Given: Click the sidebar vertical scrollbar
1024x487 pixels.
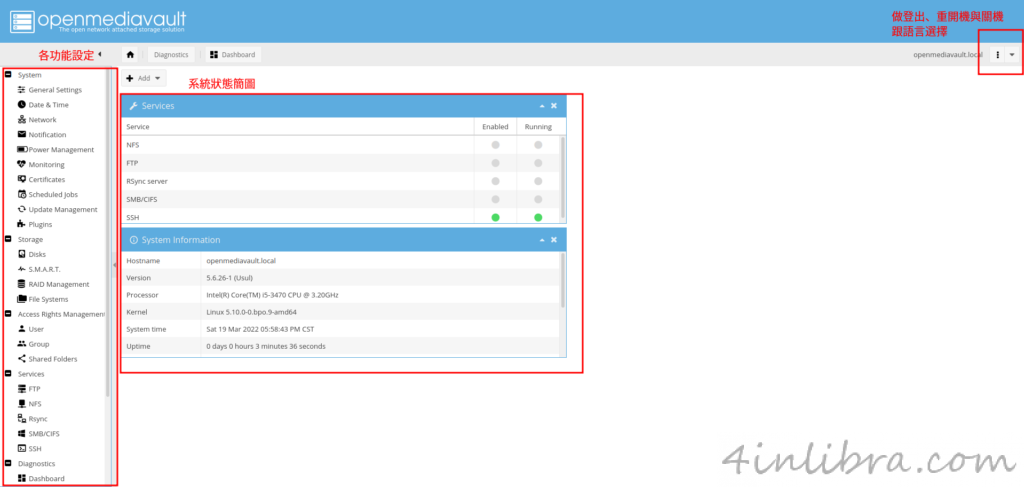Looking at the screenshot, I should 109,230.
